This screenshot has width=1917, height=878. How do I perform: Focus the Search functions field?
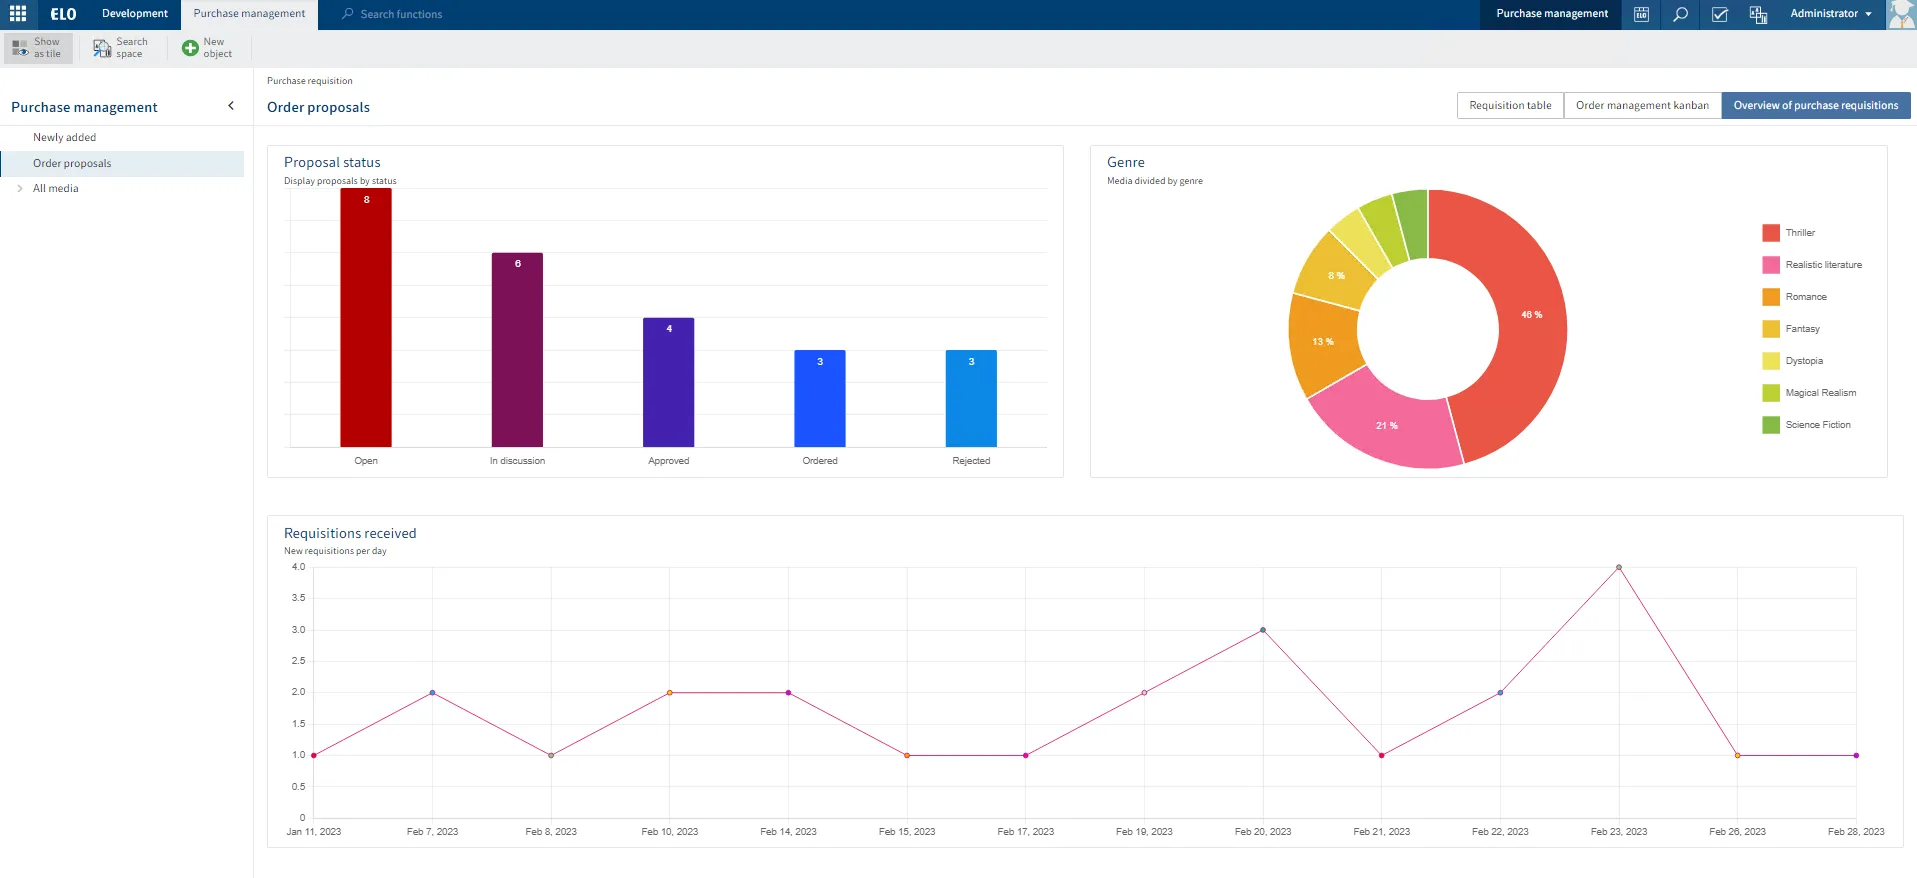coord(400,14)
